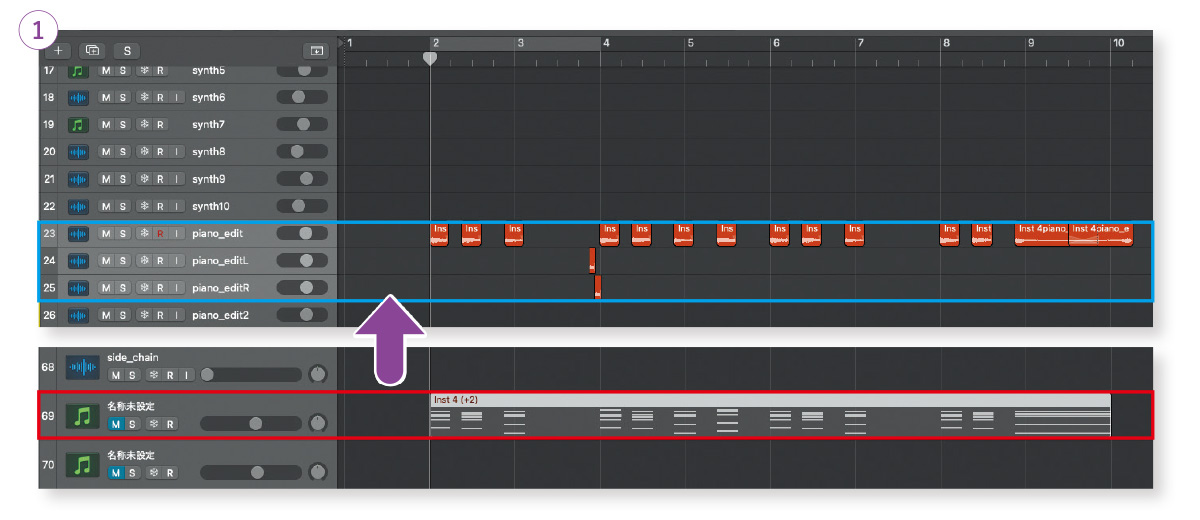Click the add new track plus button
This screenshot has height=520, width=1200.
58,49
